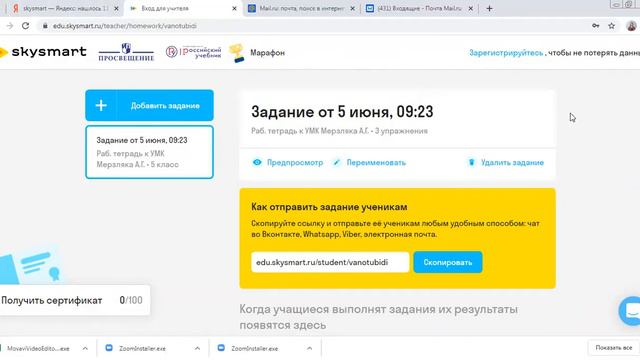640x360 pixels.
Task: Open the Chrome profile avatar
Action: tap(631, 26)
